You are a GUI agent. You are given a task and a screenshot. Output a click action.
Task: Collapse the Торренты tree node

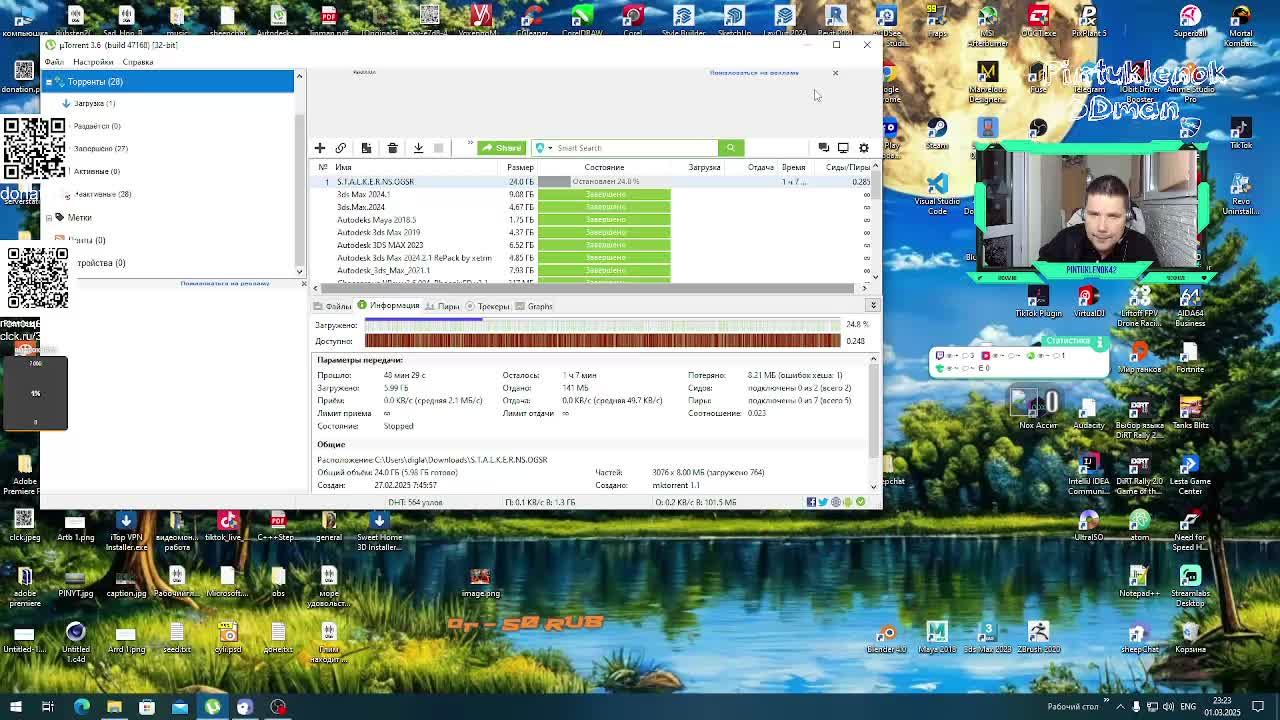pos(48,82)
